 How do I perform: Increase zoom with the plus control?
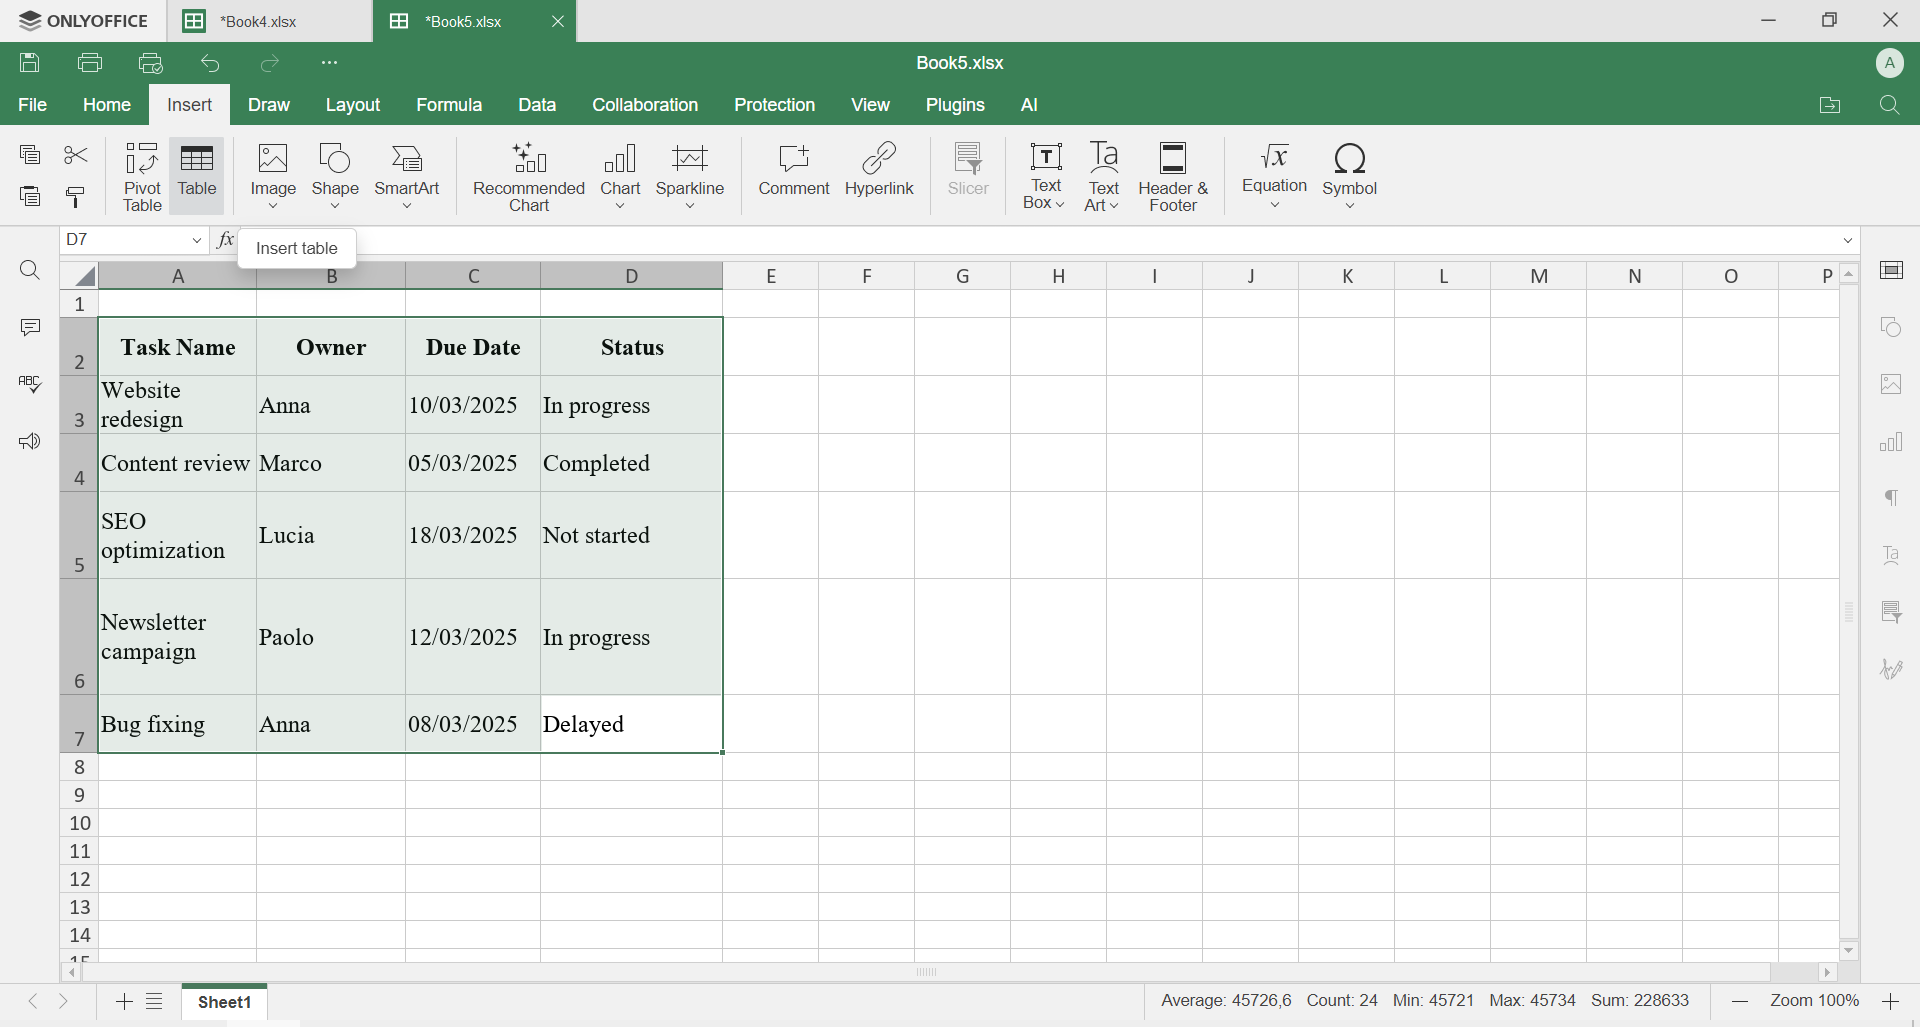(x=1891, y=1000)
